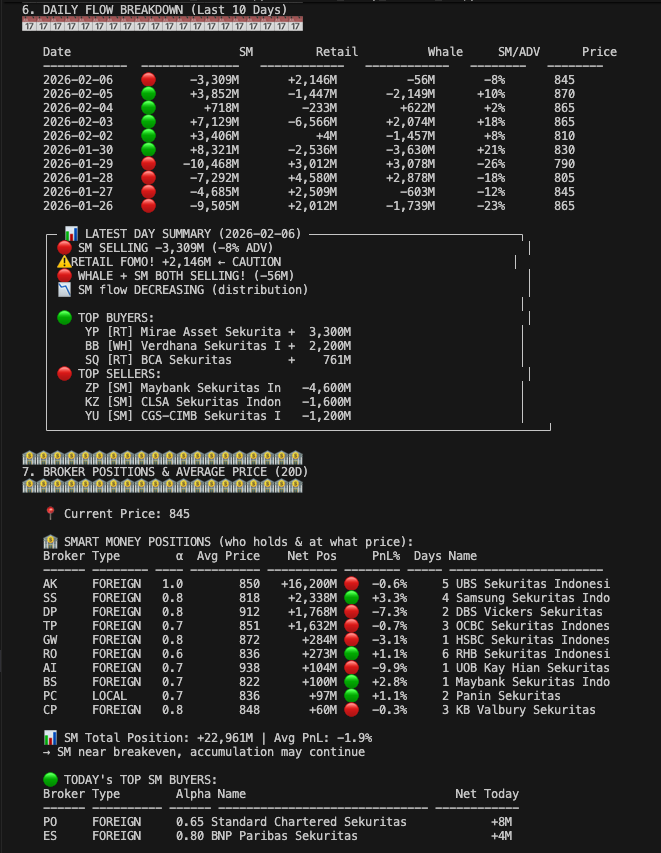
Task: Click red circle beside SM SELLING line
Action: pyautogui.click(x=64, y=248)
